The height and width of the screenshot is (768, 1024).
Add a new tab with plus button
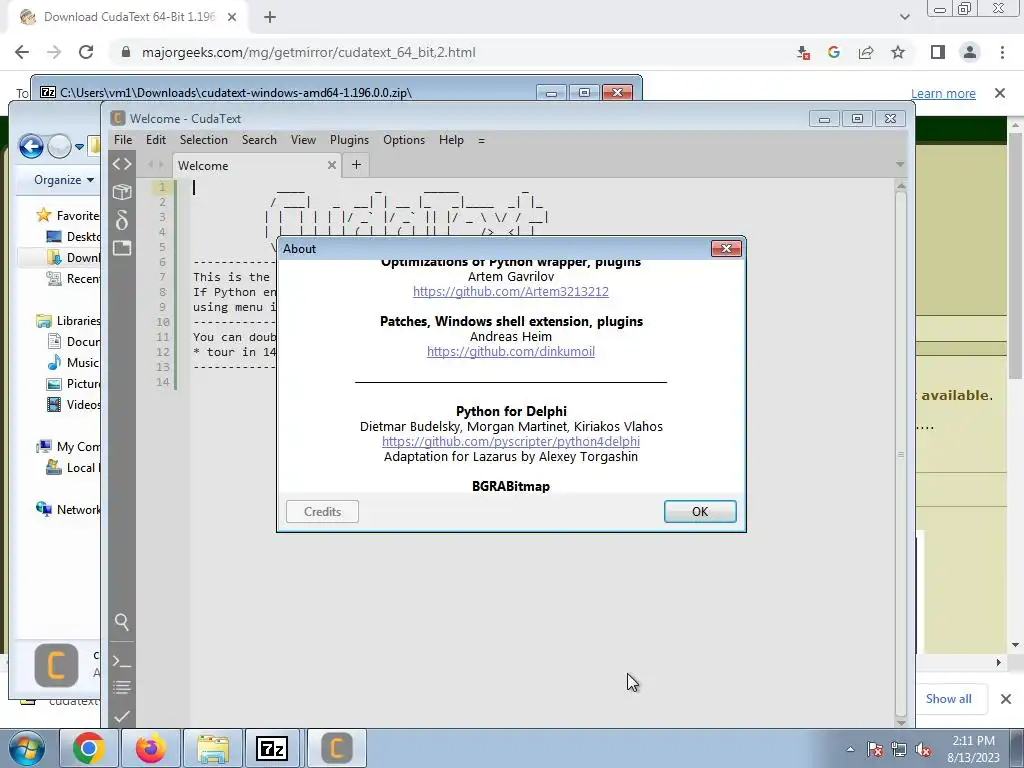click(x=357, y=165)
